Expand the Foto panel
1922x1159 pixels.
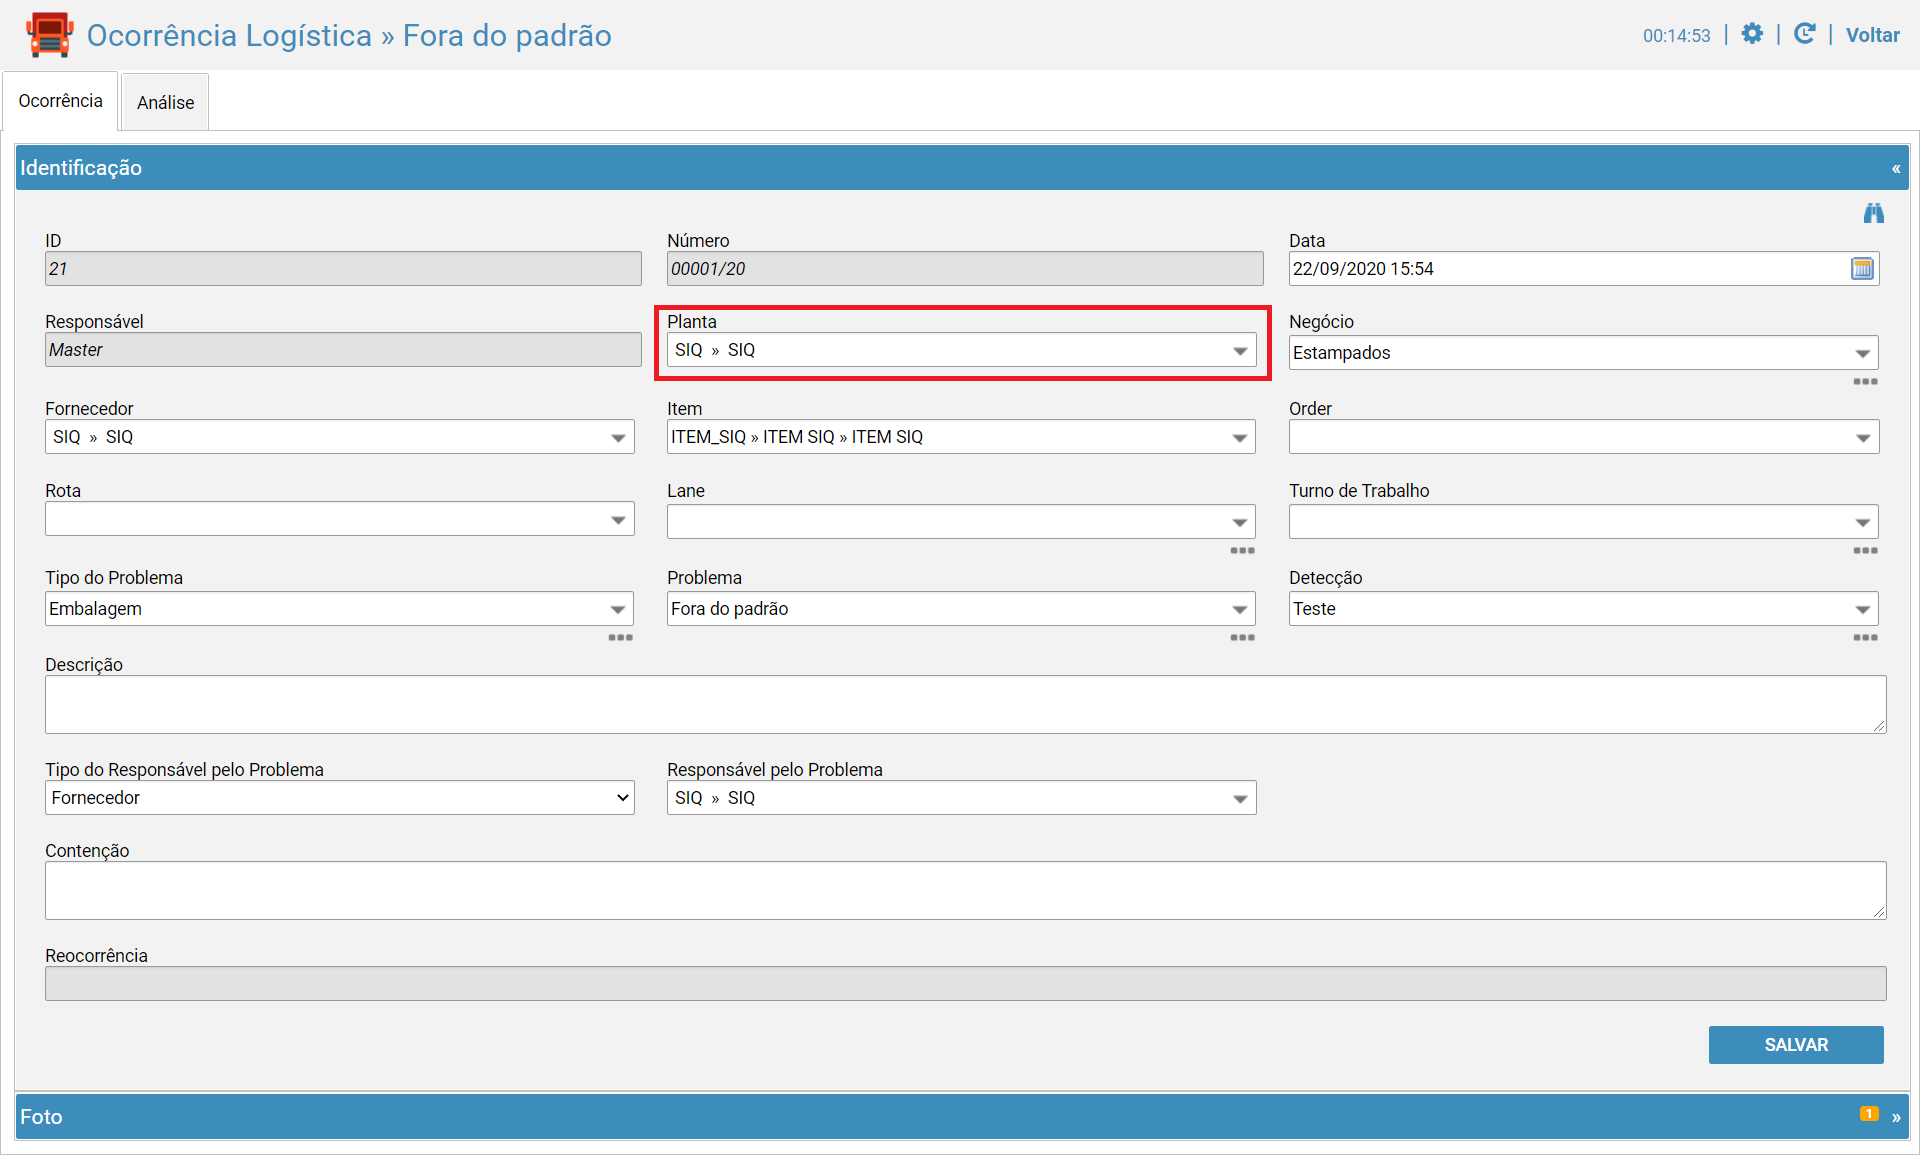(1896, 1118)
